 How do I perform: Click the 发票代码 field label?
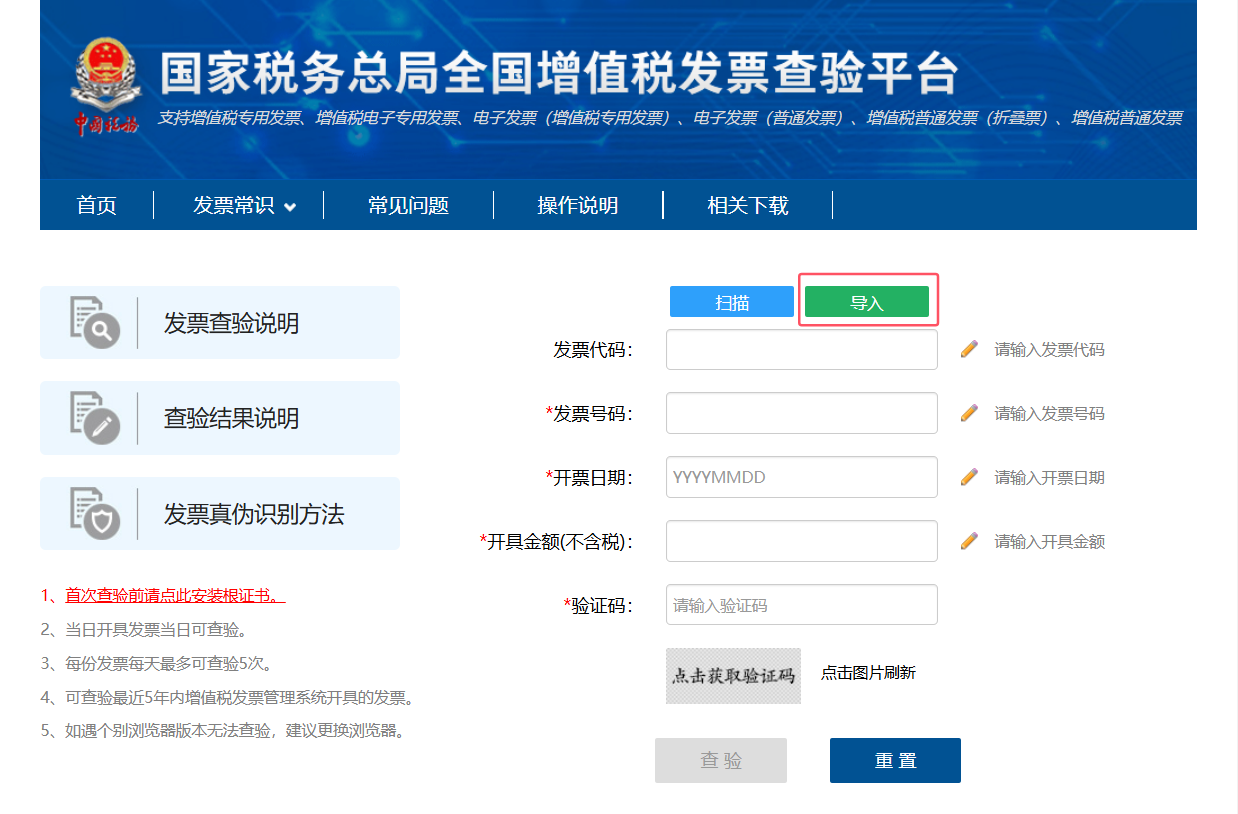[x=593, y=350]
